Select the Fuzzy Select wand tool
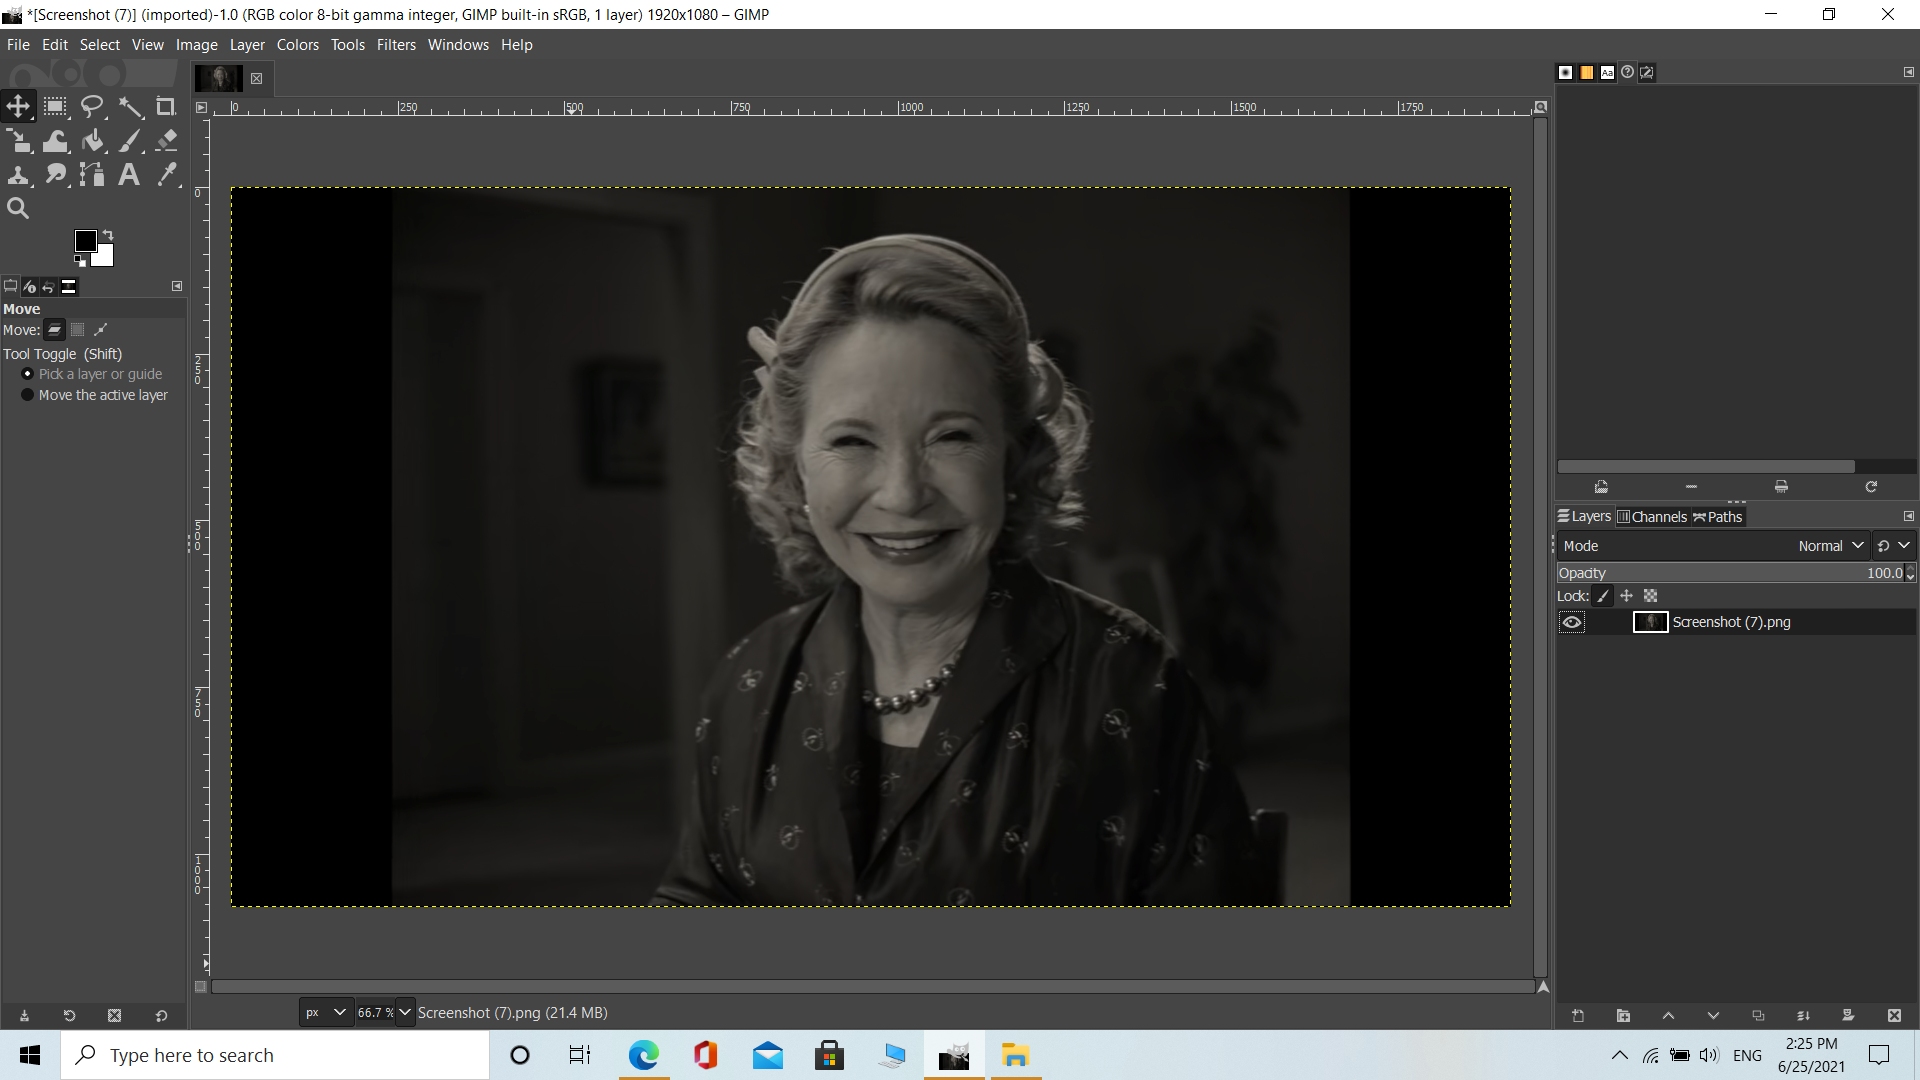Viewport: 1920px width, 1080px height. 130,106
